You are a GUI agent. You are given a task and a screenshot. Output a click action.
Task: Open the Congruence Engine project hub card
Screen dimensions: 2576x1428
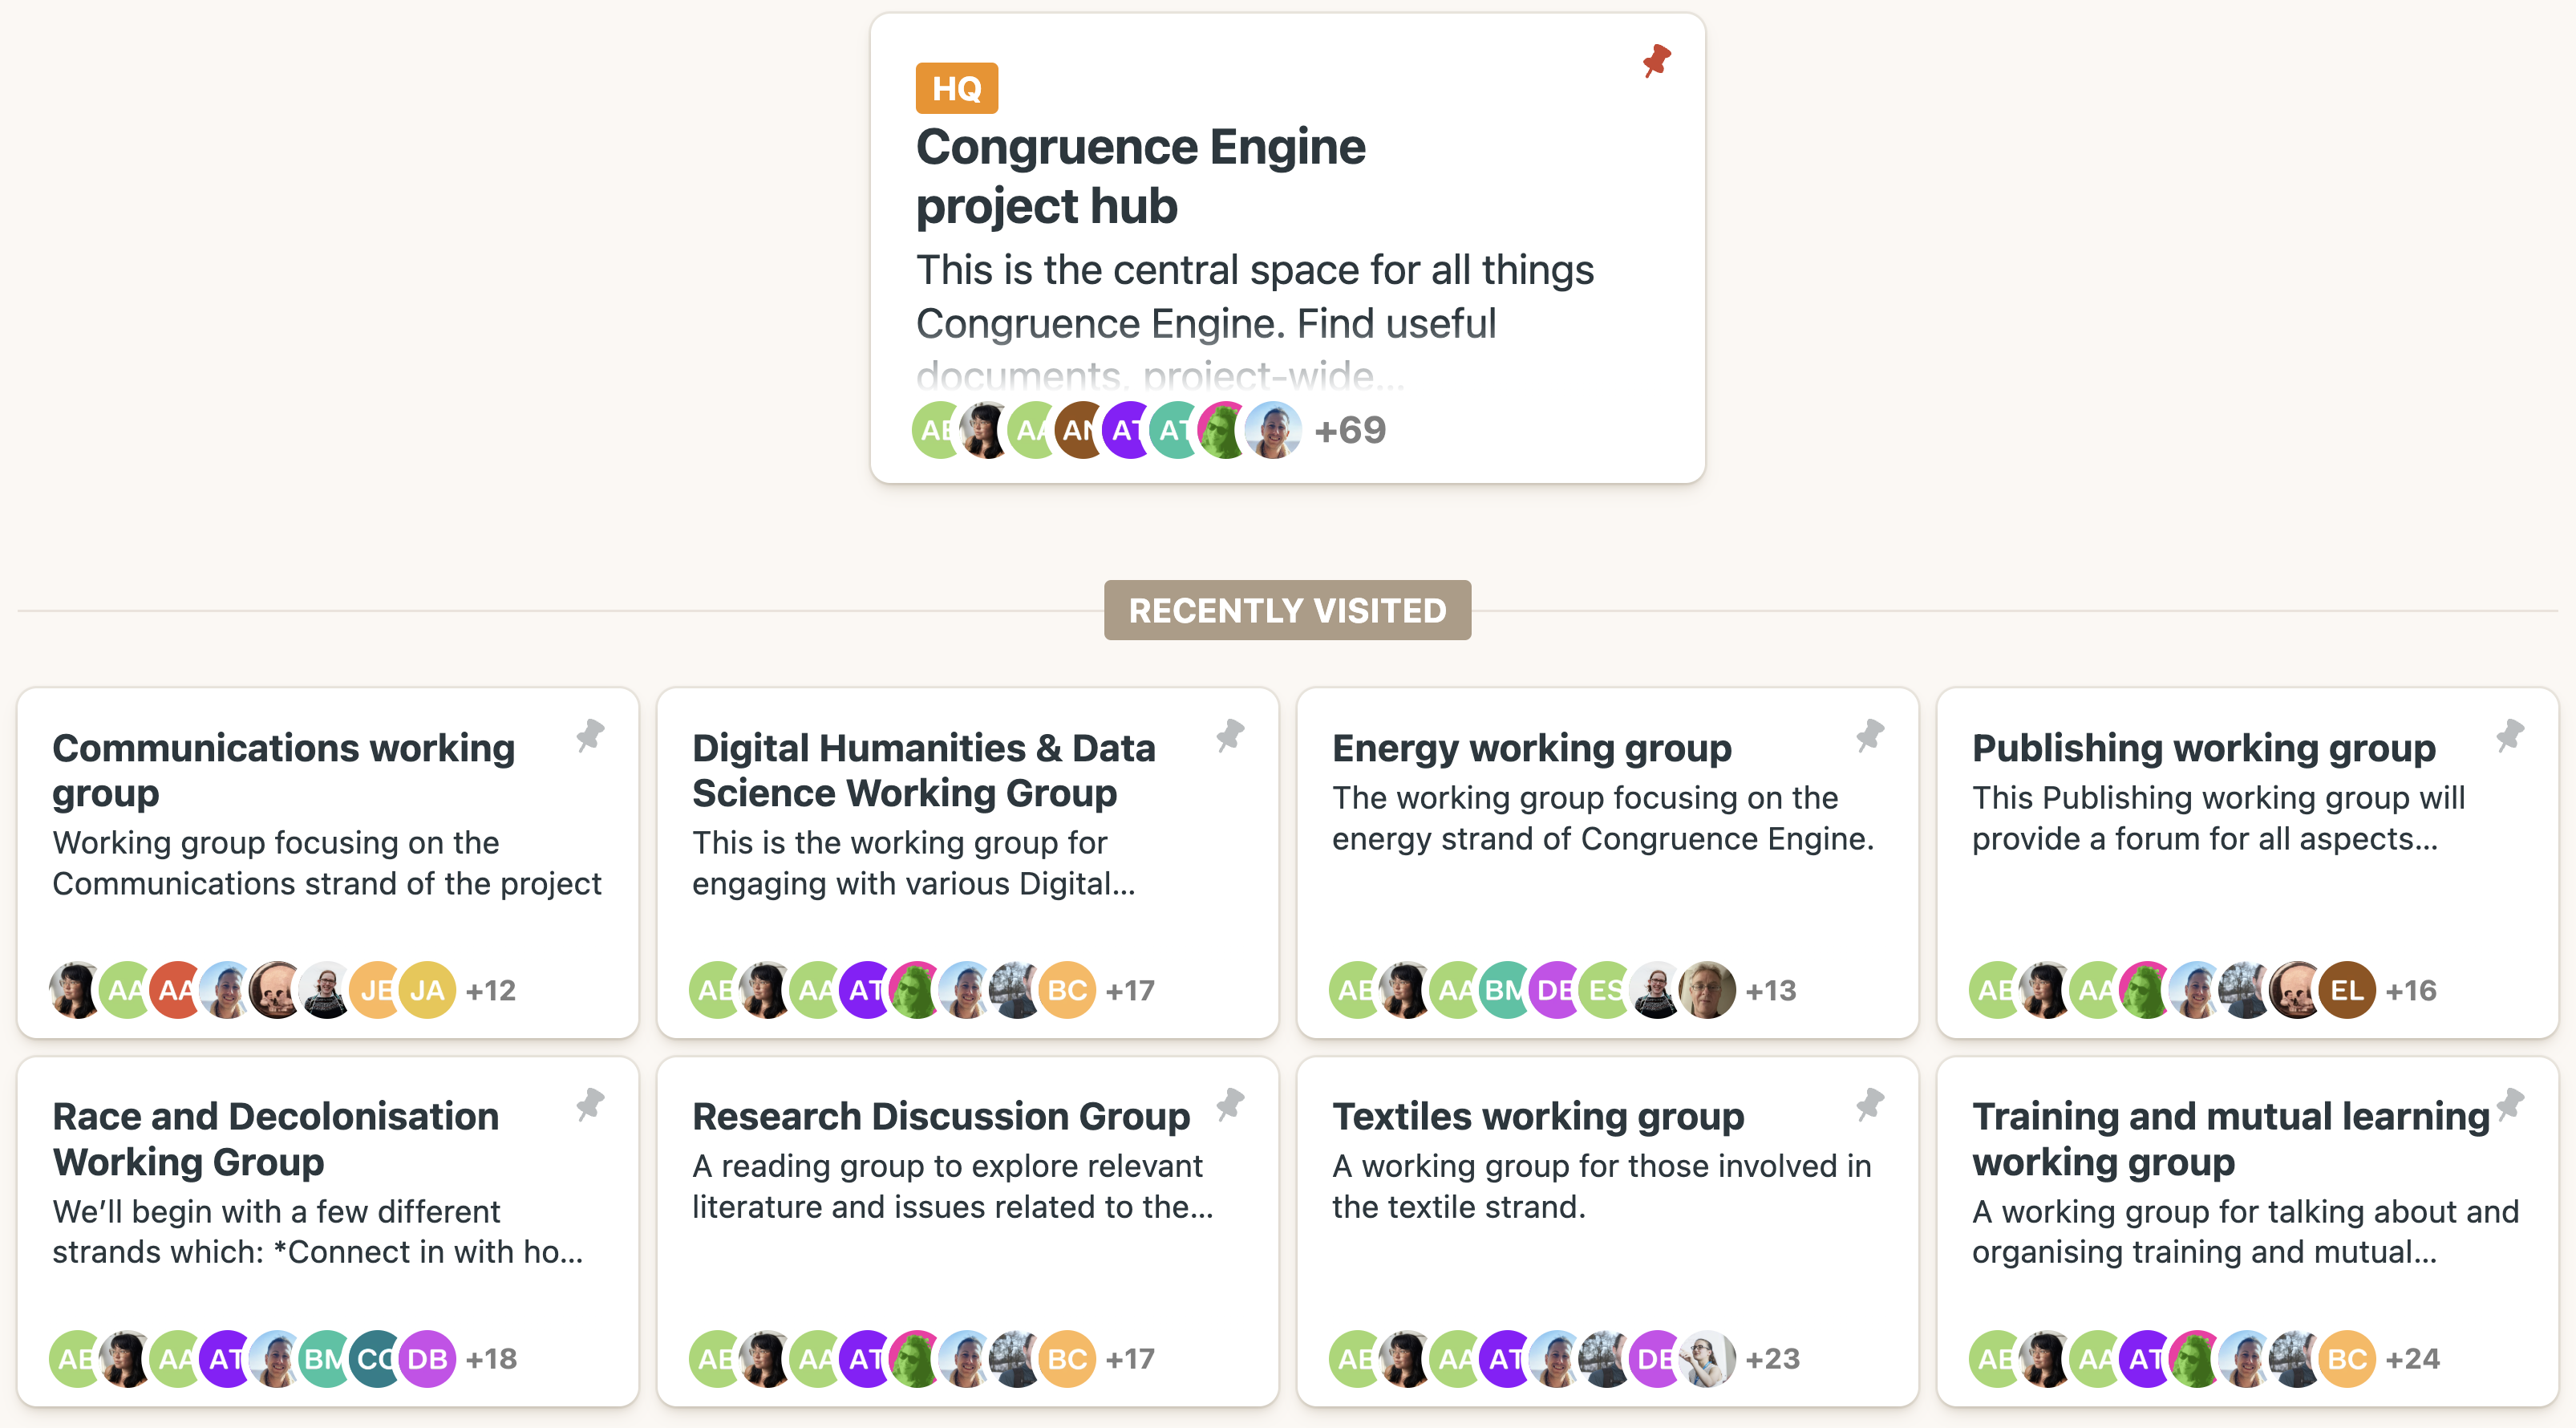pos(1140,175)
